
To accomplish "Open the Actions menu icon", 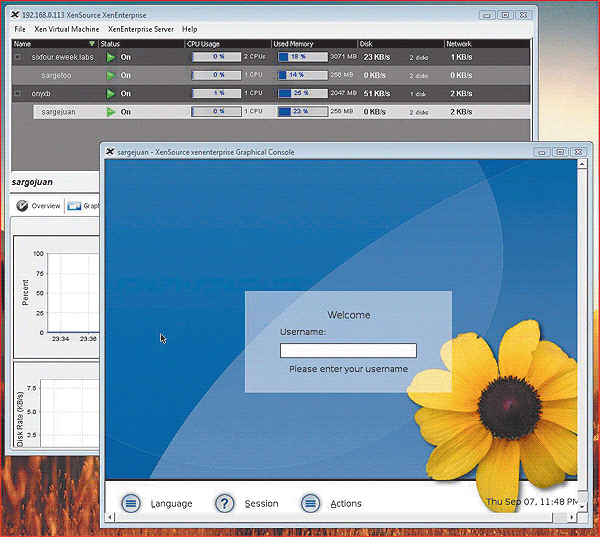I will click(310, 503).
